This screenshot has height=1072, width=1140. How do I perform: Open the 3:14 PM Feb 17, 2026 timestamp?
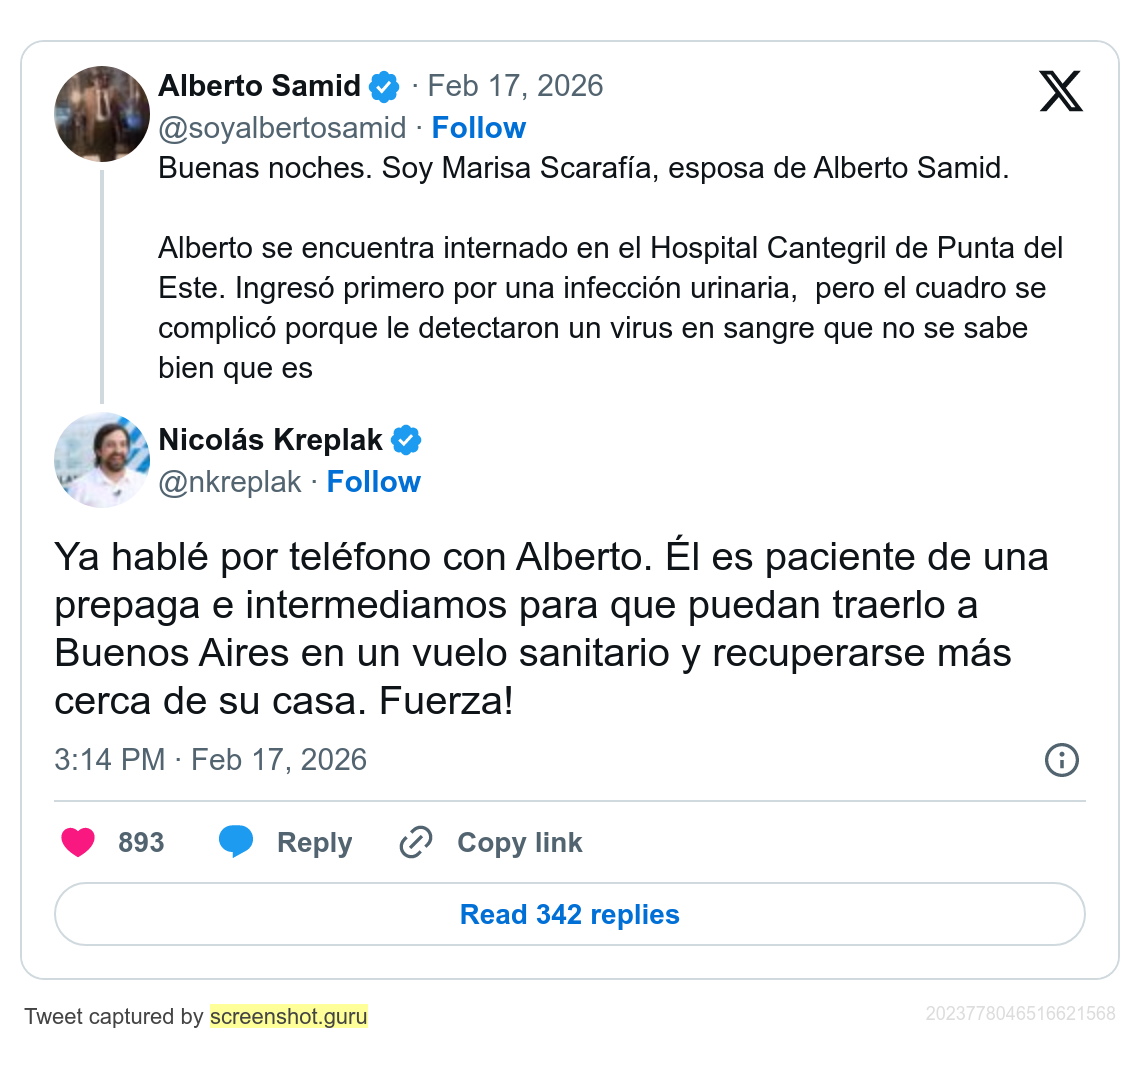click(211, 760)
